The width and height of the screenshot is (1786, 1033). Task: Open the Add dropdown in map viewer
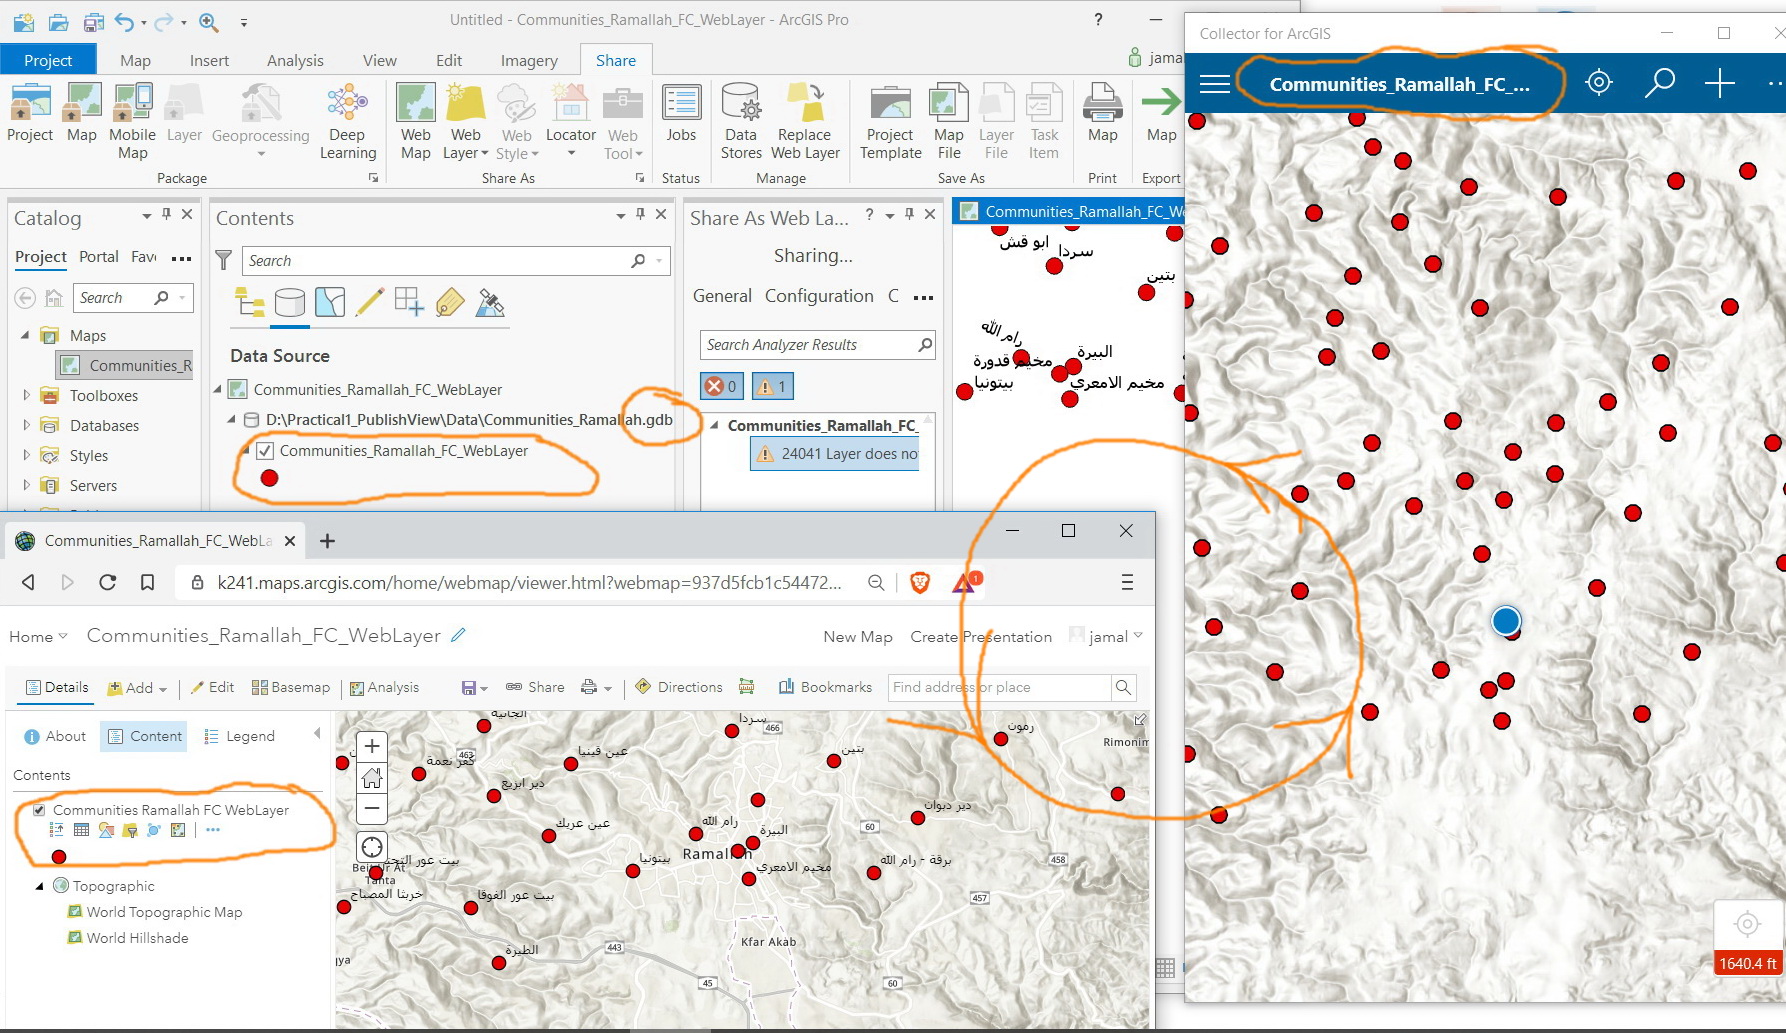(137, 688)
